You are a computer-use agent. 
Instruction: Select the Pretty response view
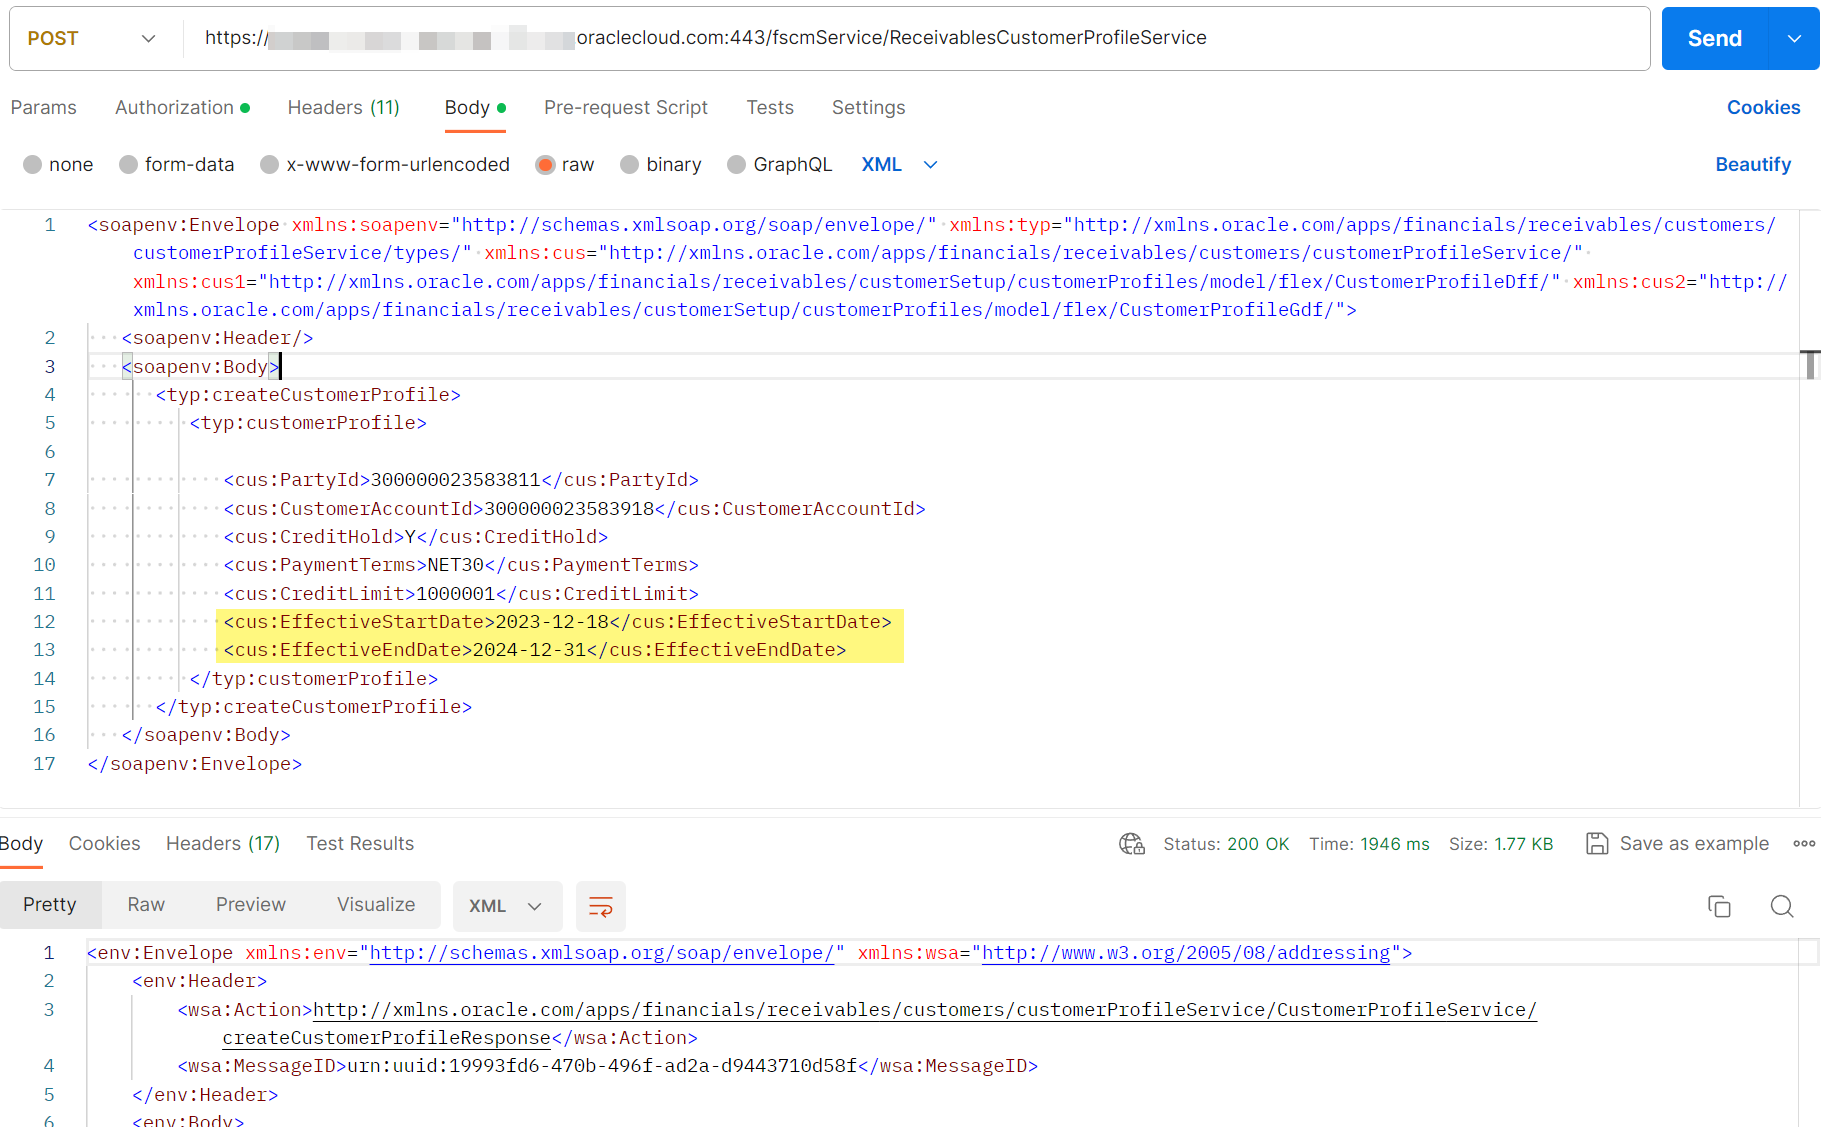coord(50,905)
